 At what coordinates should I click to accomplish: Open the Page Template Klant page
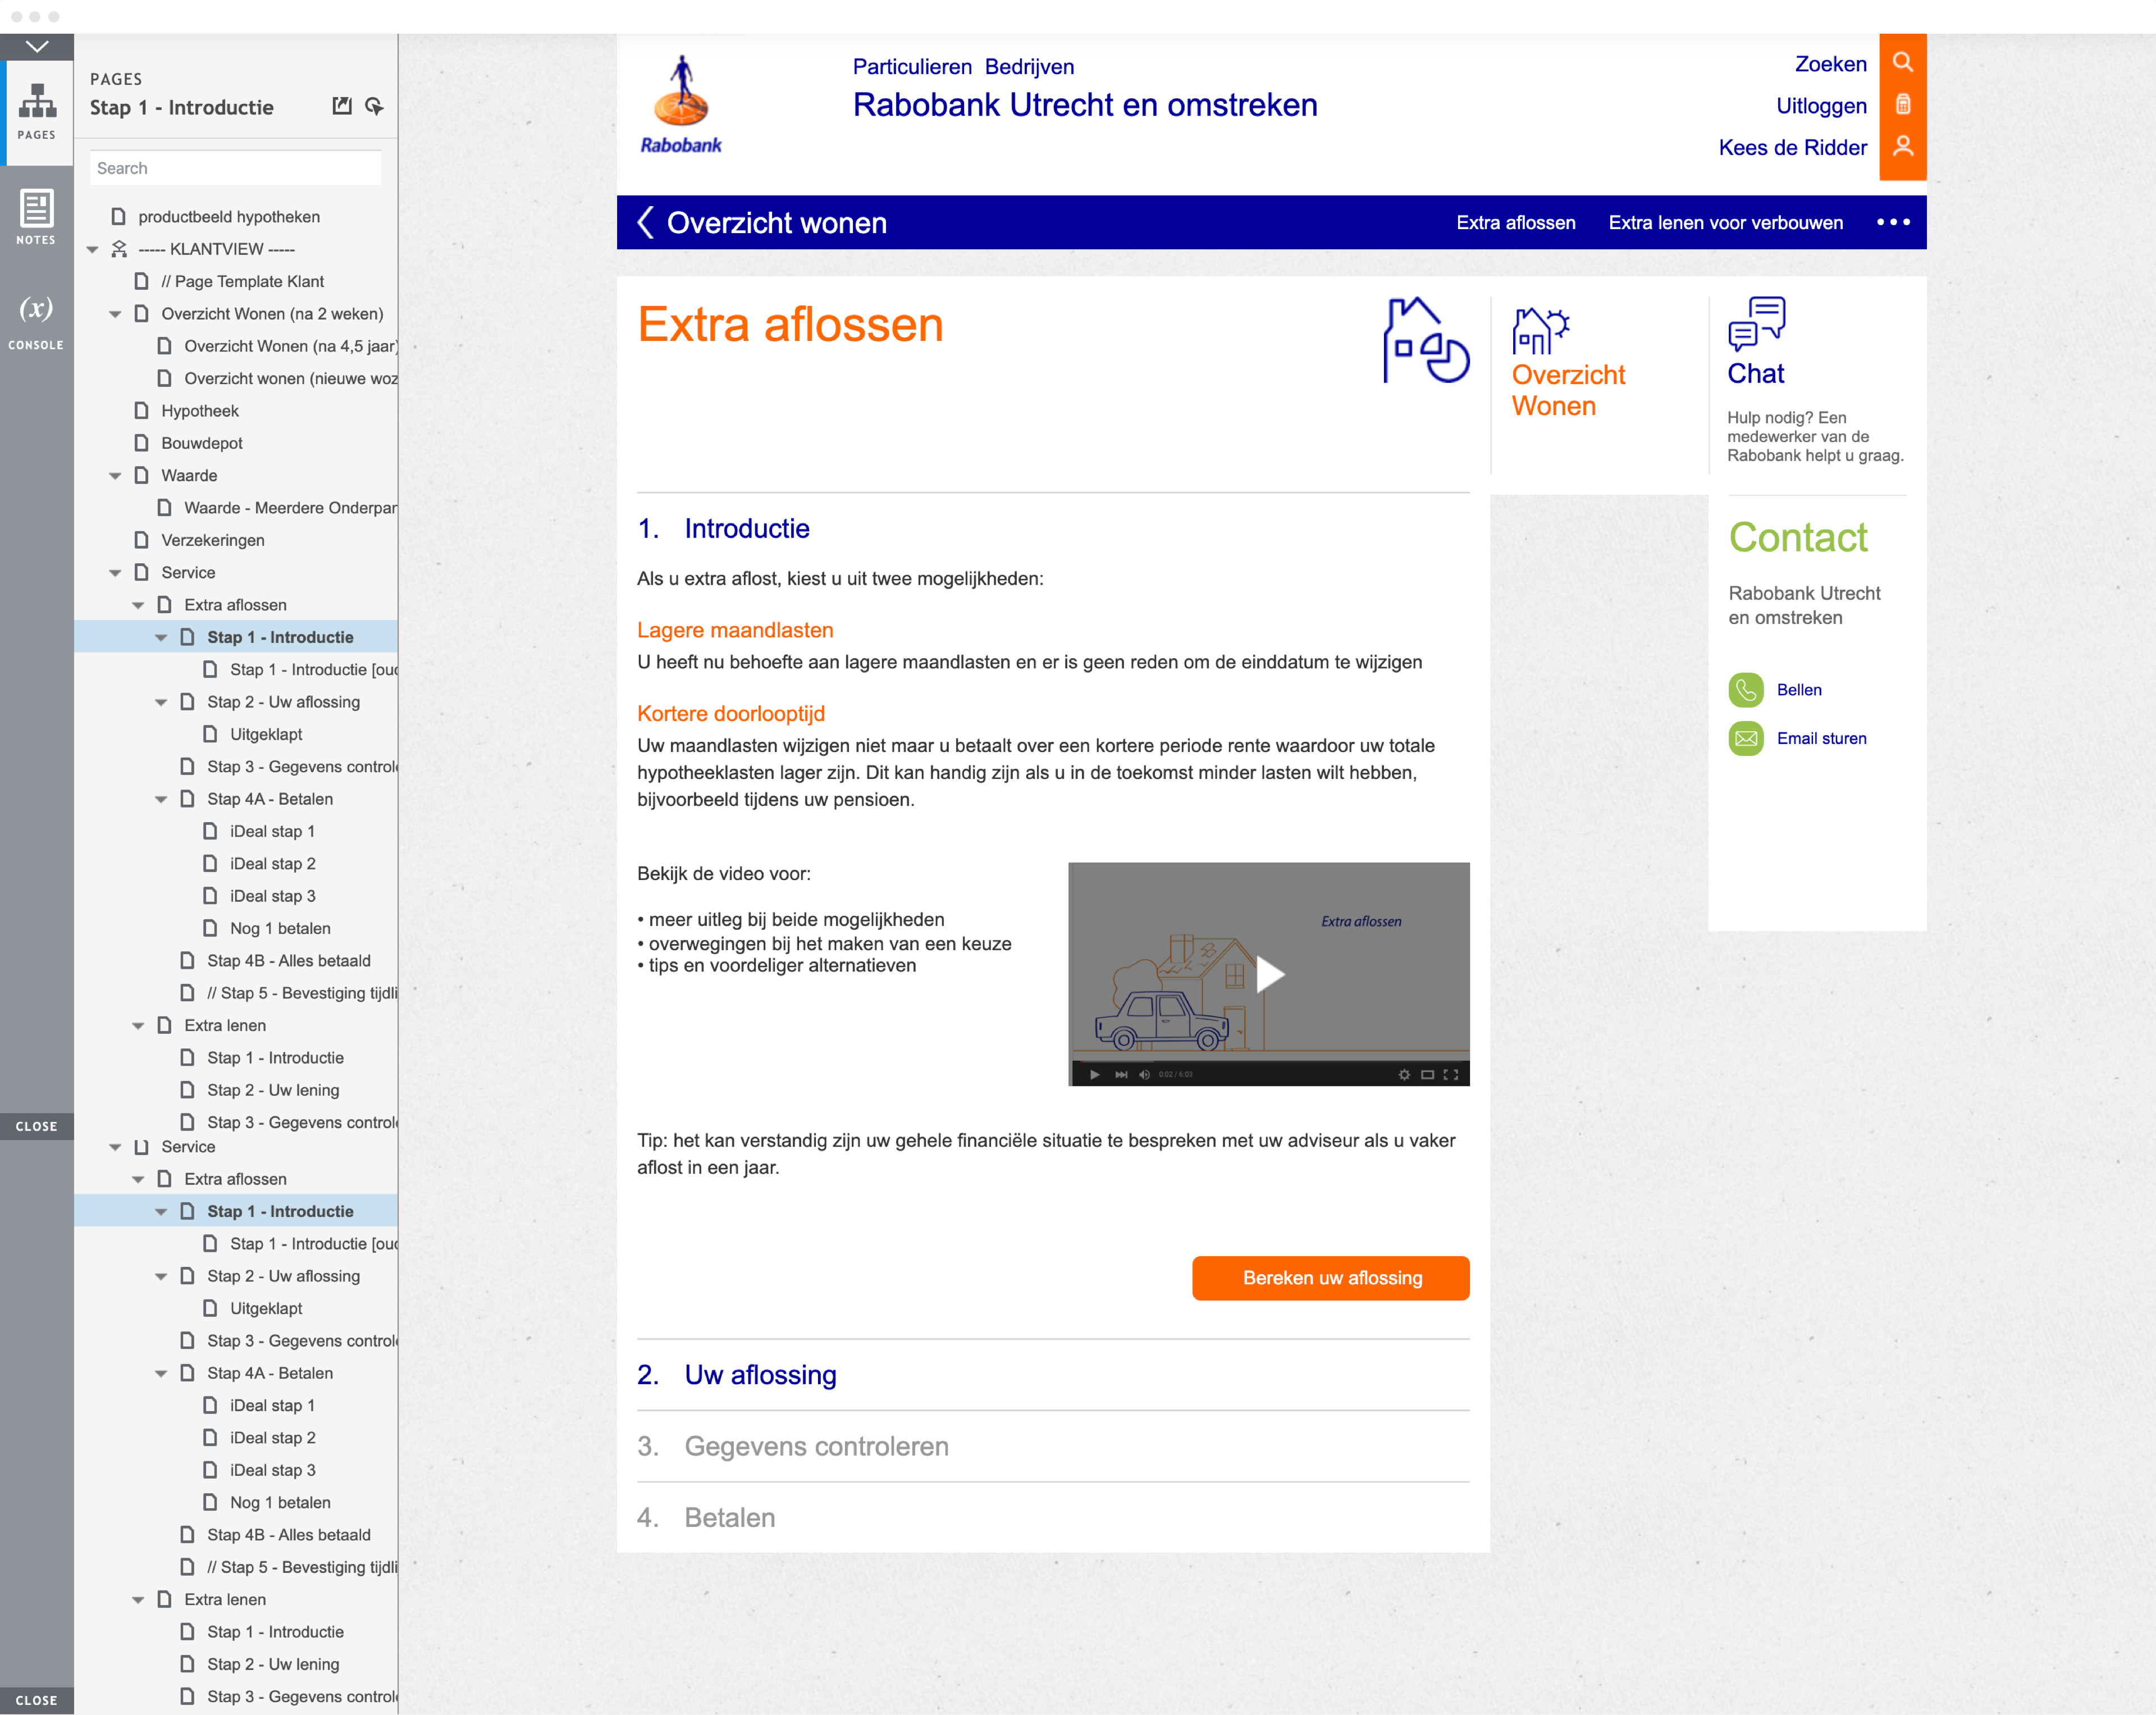pos(242,282)
